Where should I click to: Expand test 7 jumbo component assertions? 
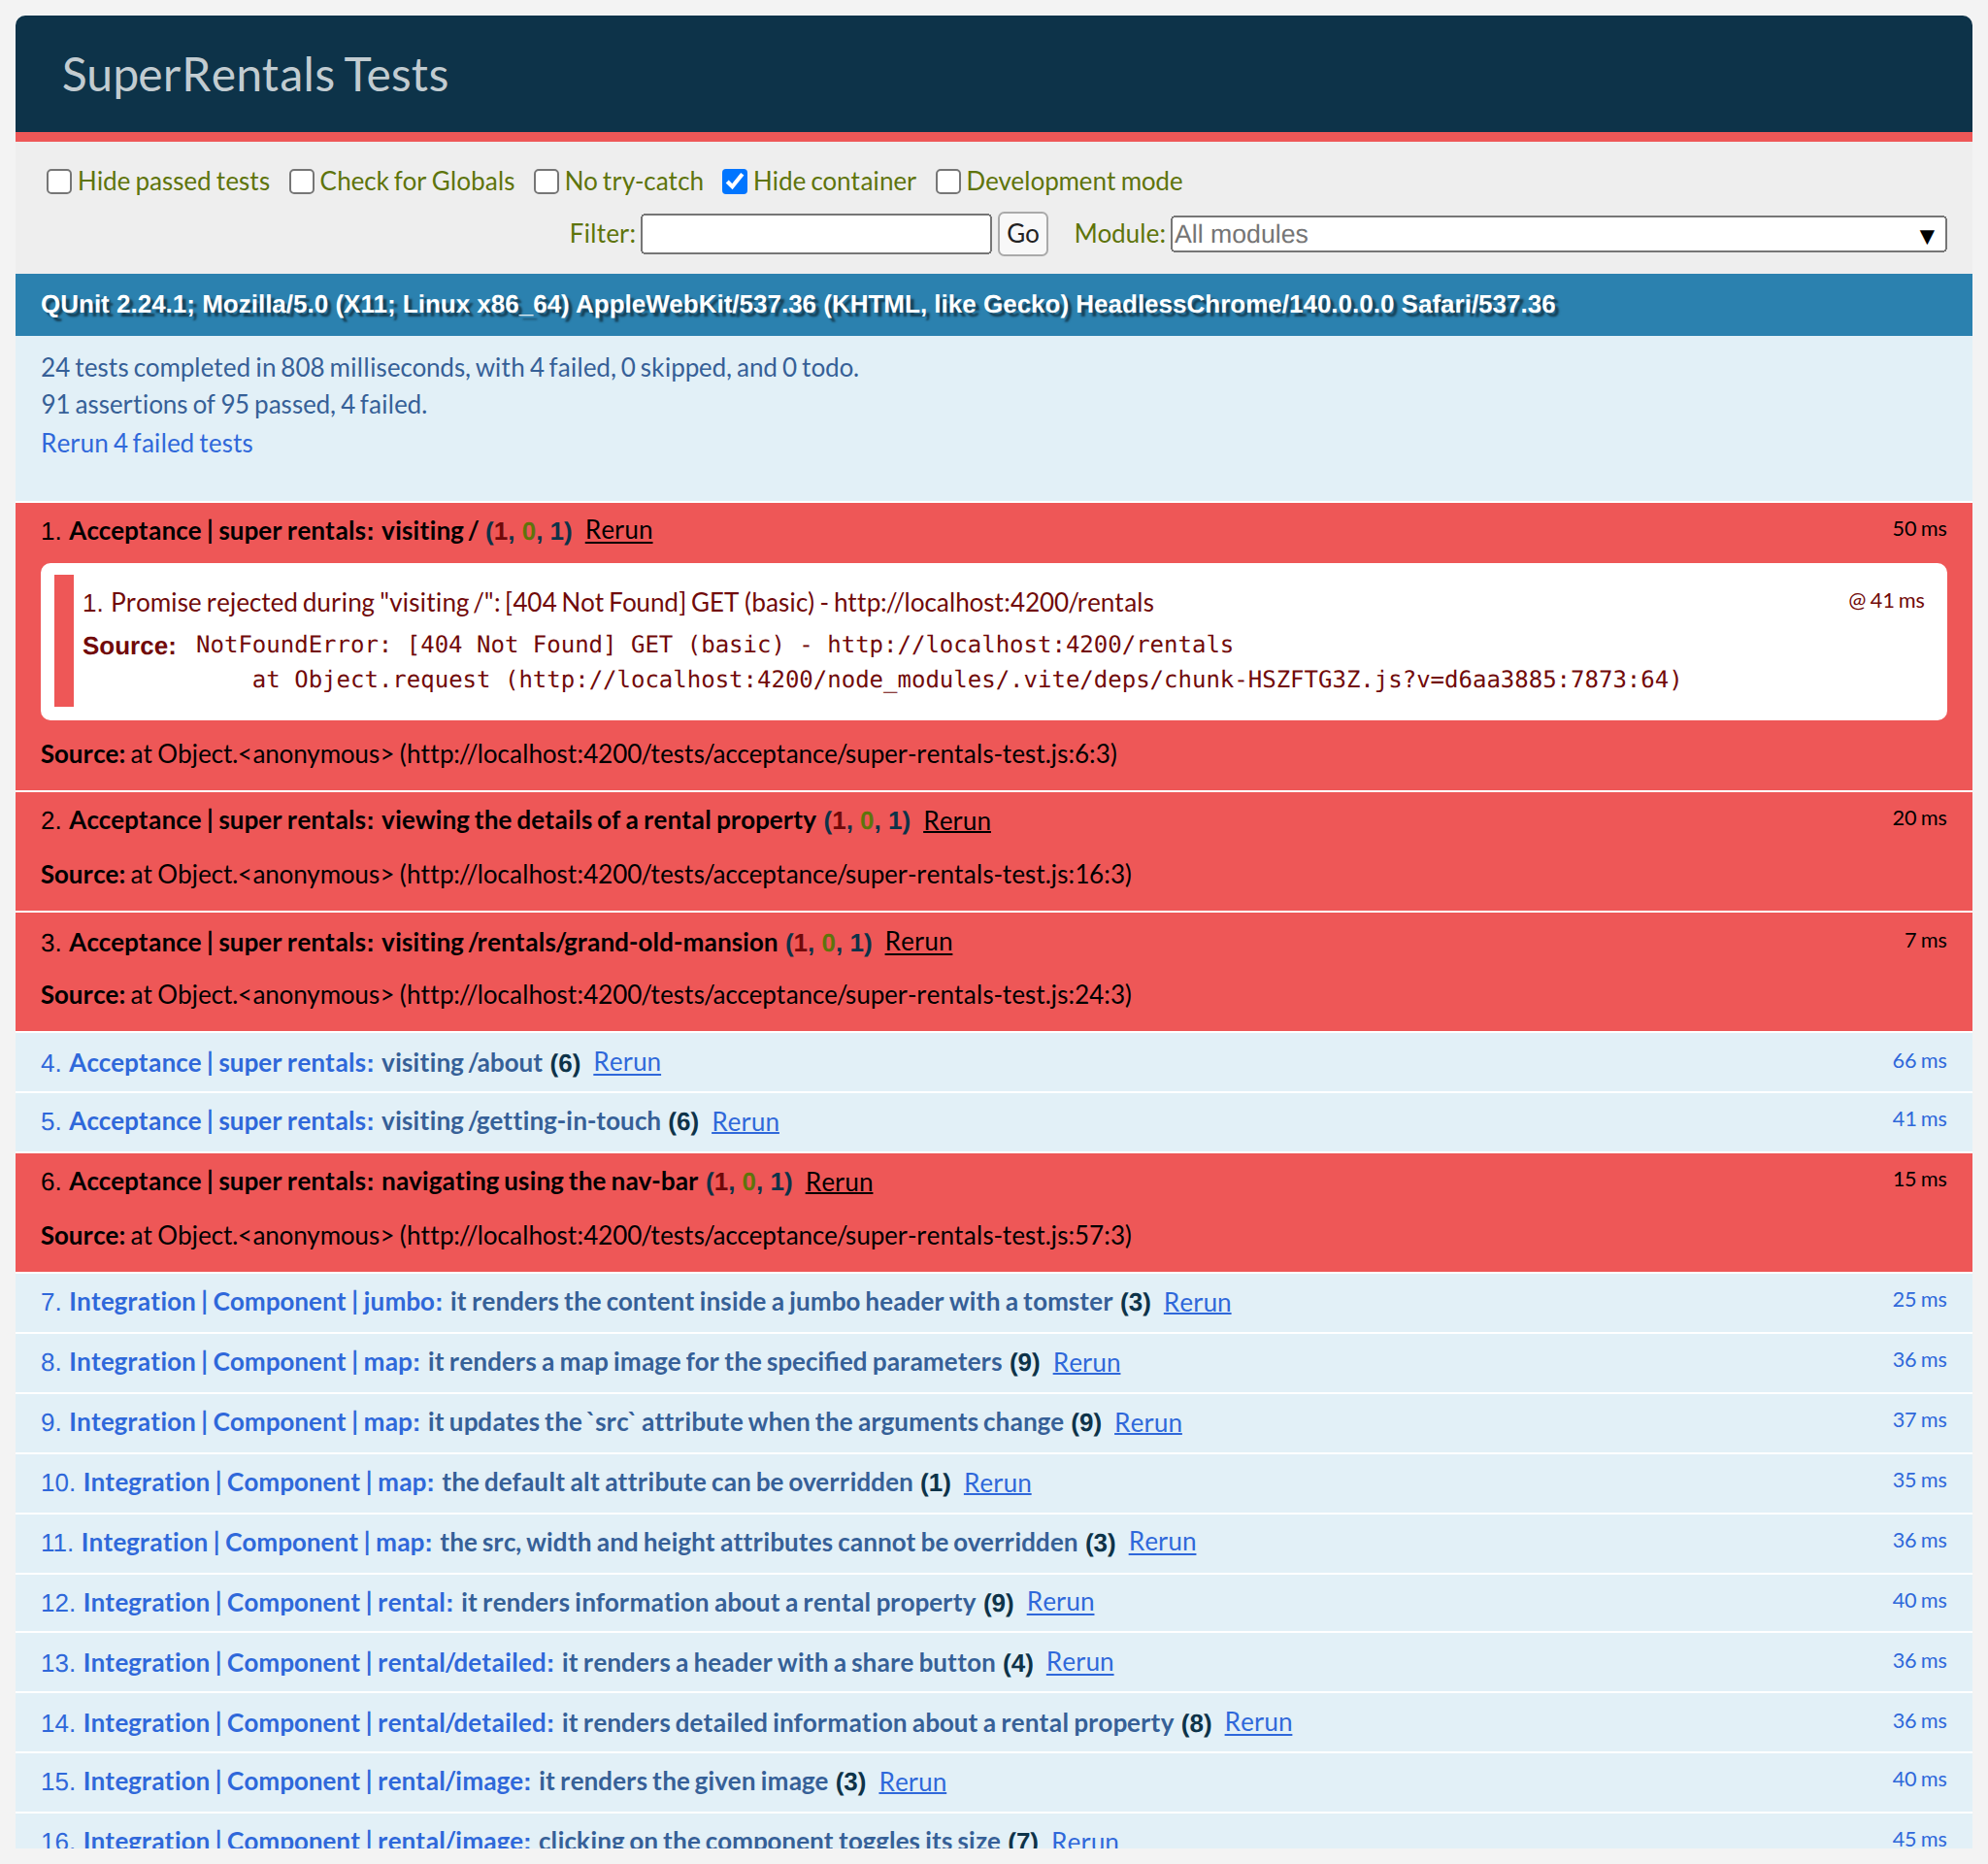click(590, 1302)
